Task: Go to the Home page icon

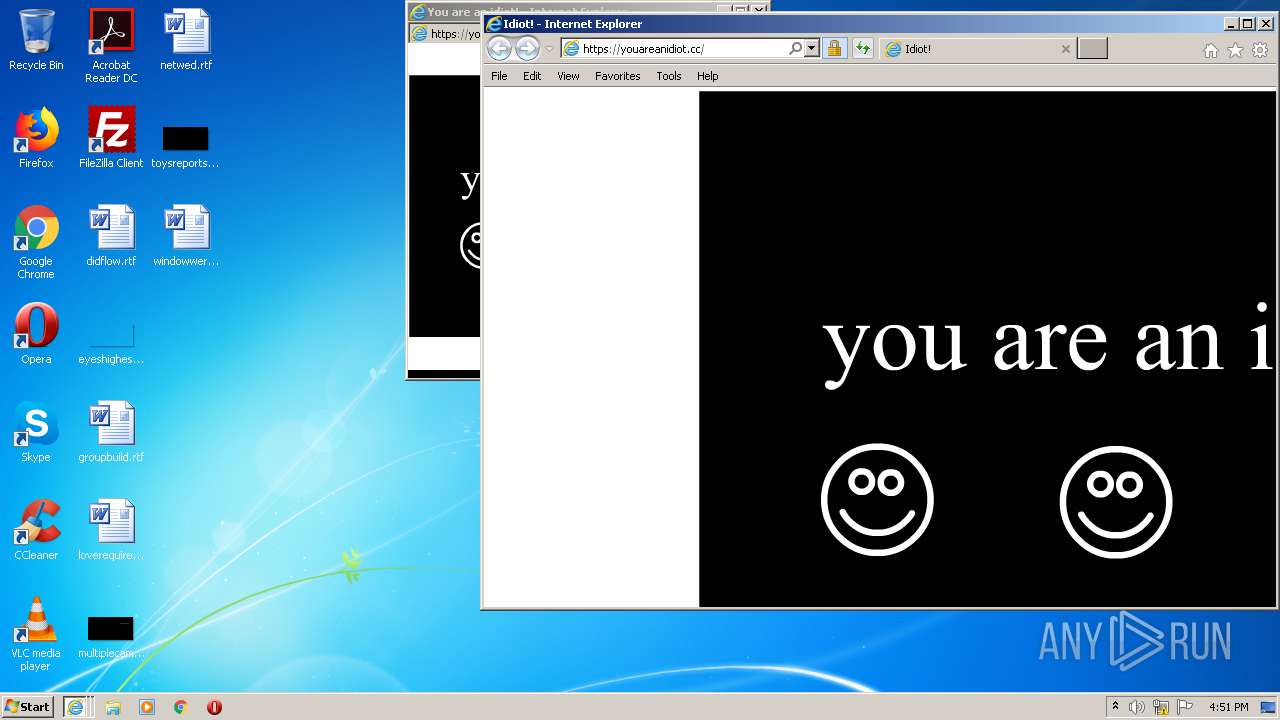Action: click(1211, 50)
